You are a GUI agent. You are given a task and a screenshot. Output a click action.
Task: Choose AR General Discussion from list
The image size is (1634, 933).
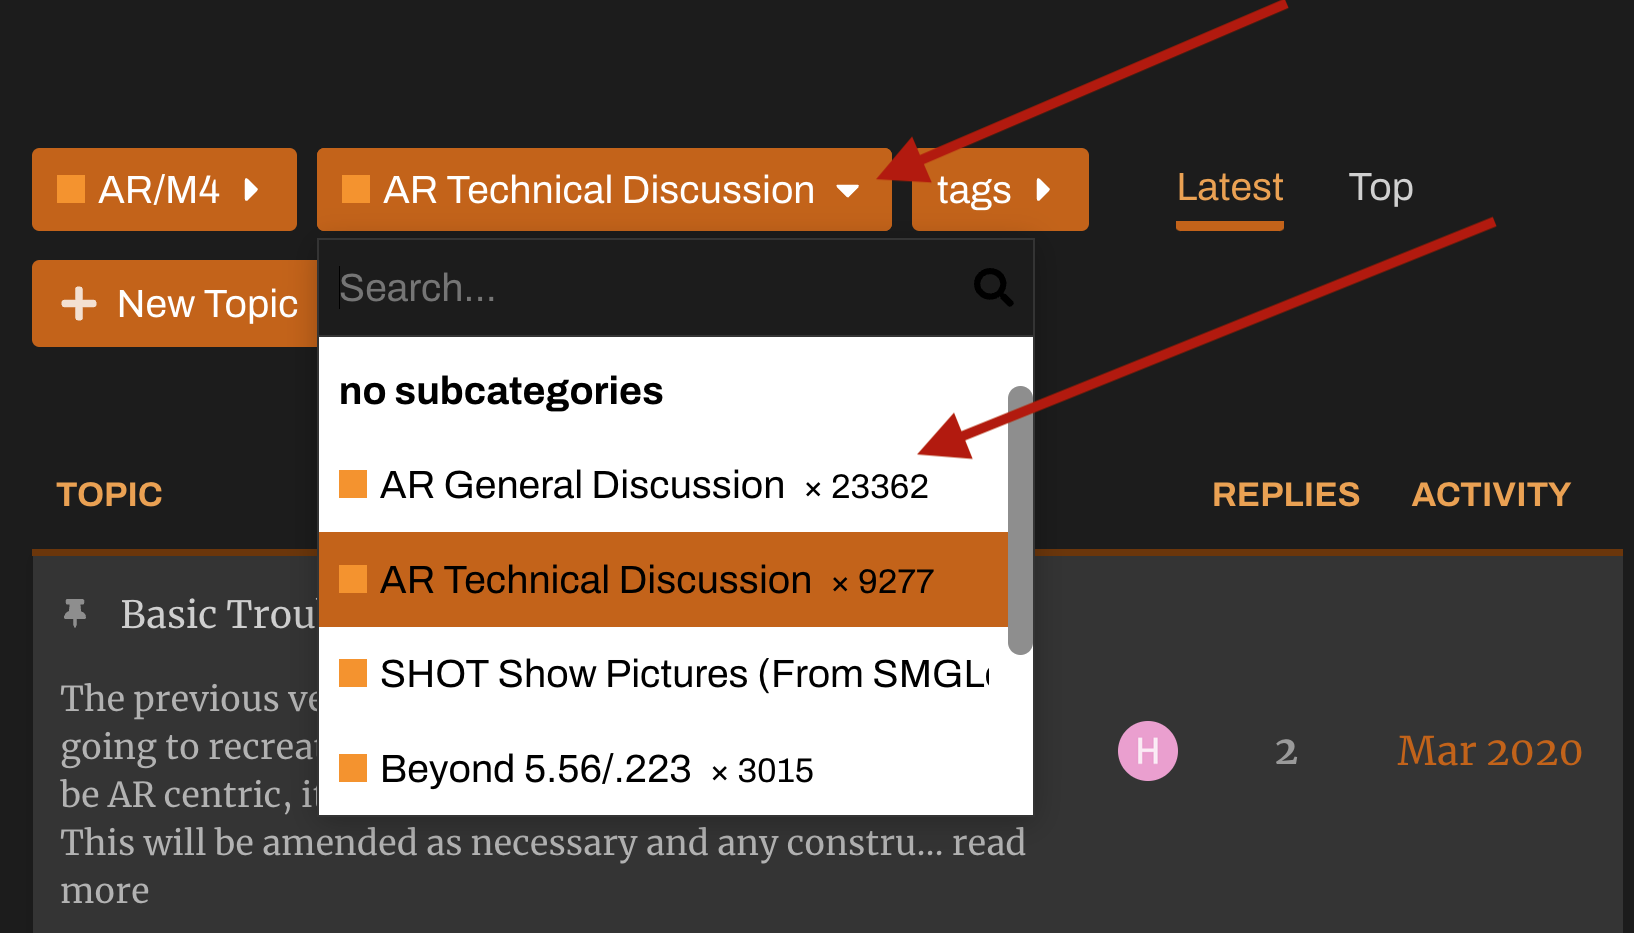pos(582,485)
